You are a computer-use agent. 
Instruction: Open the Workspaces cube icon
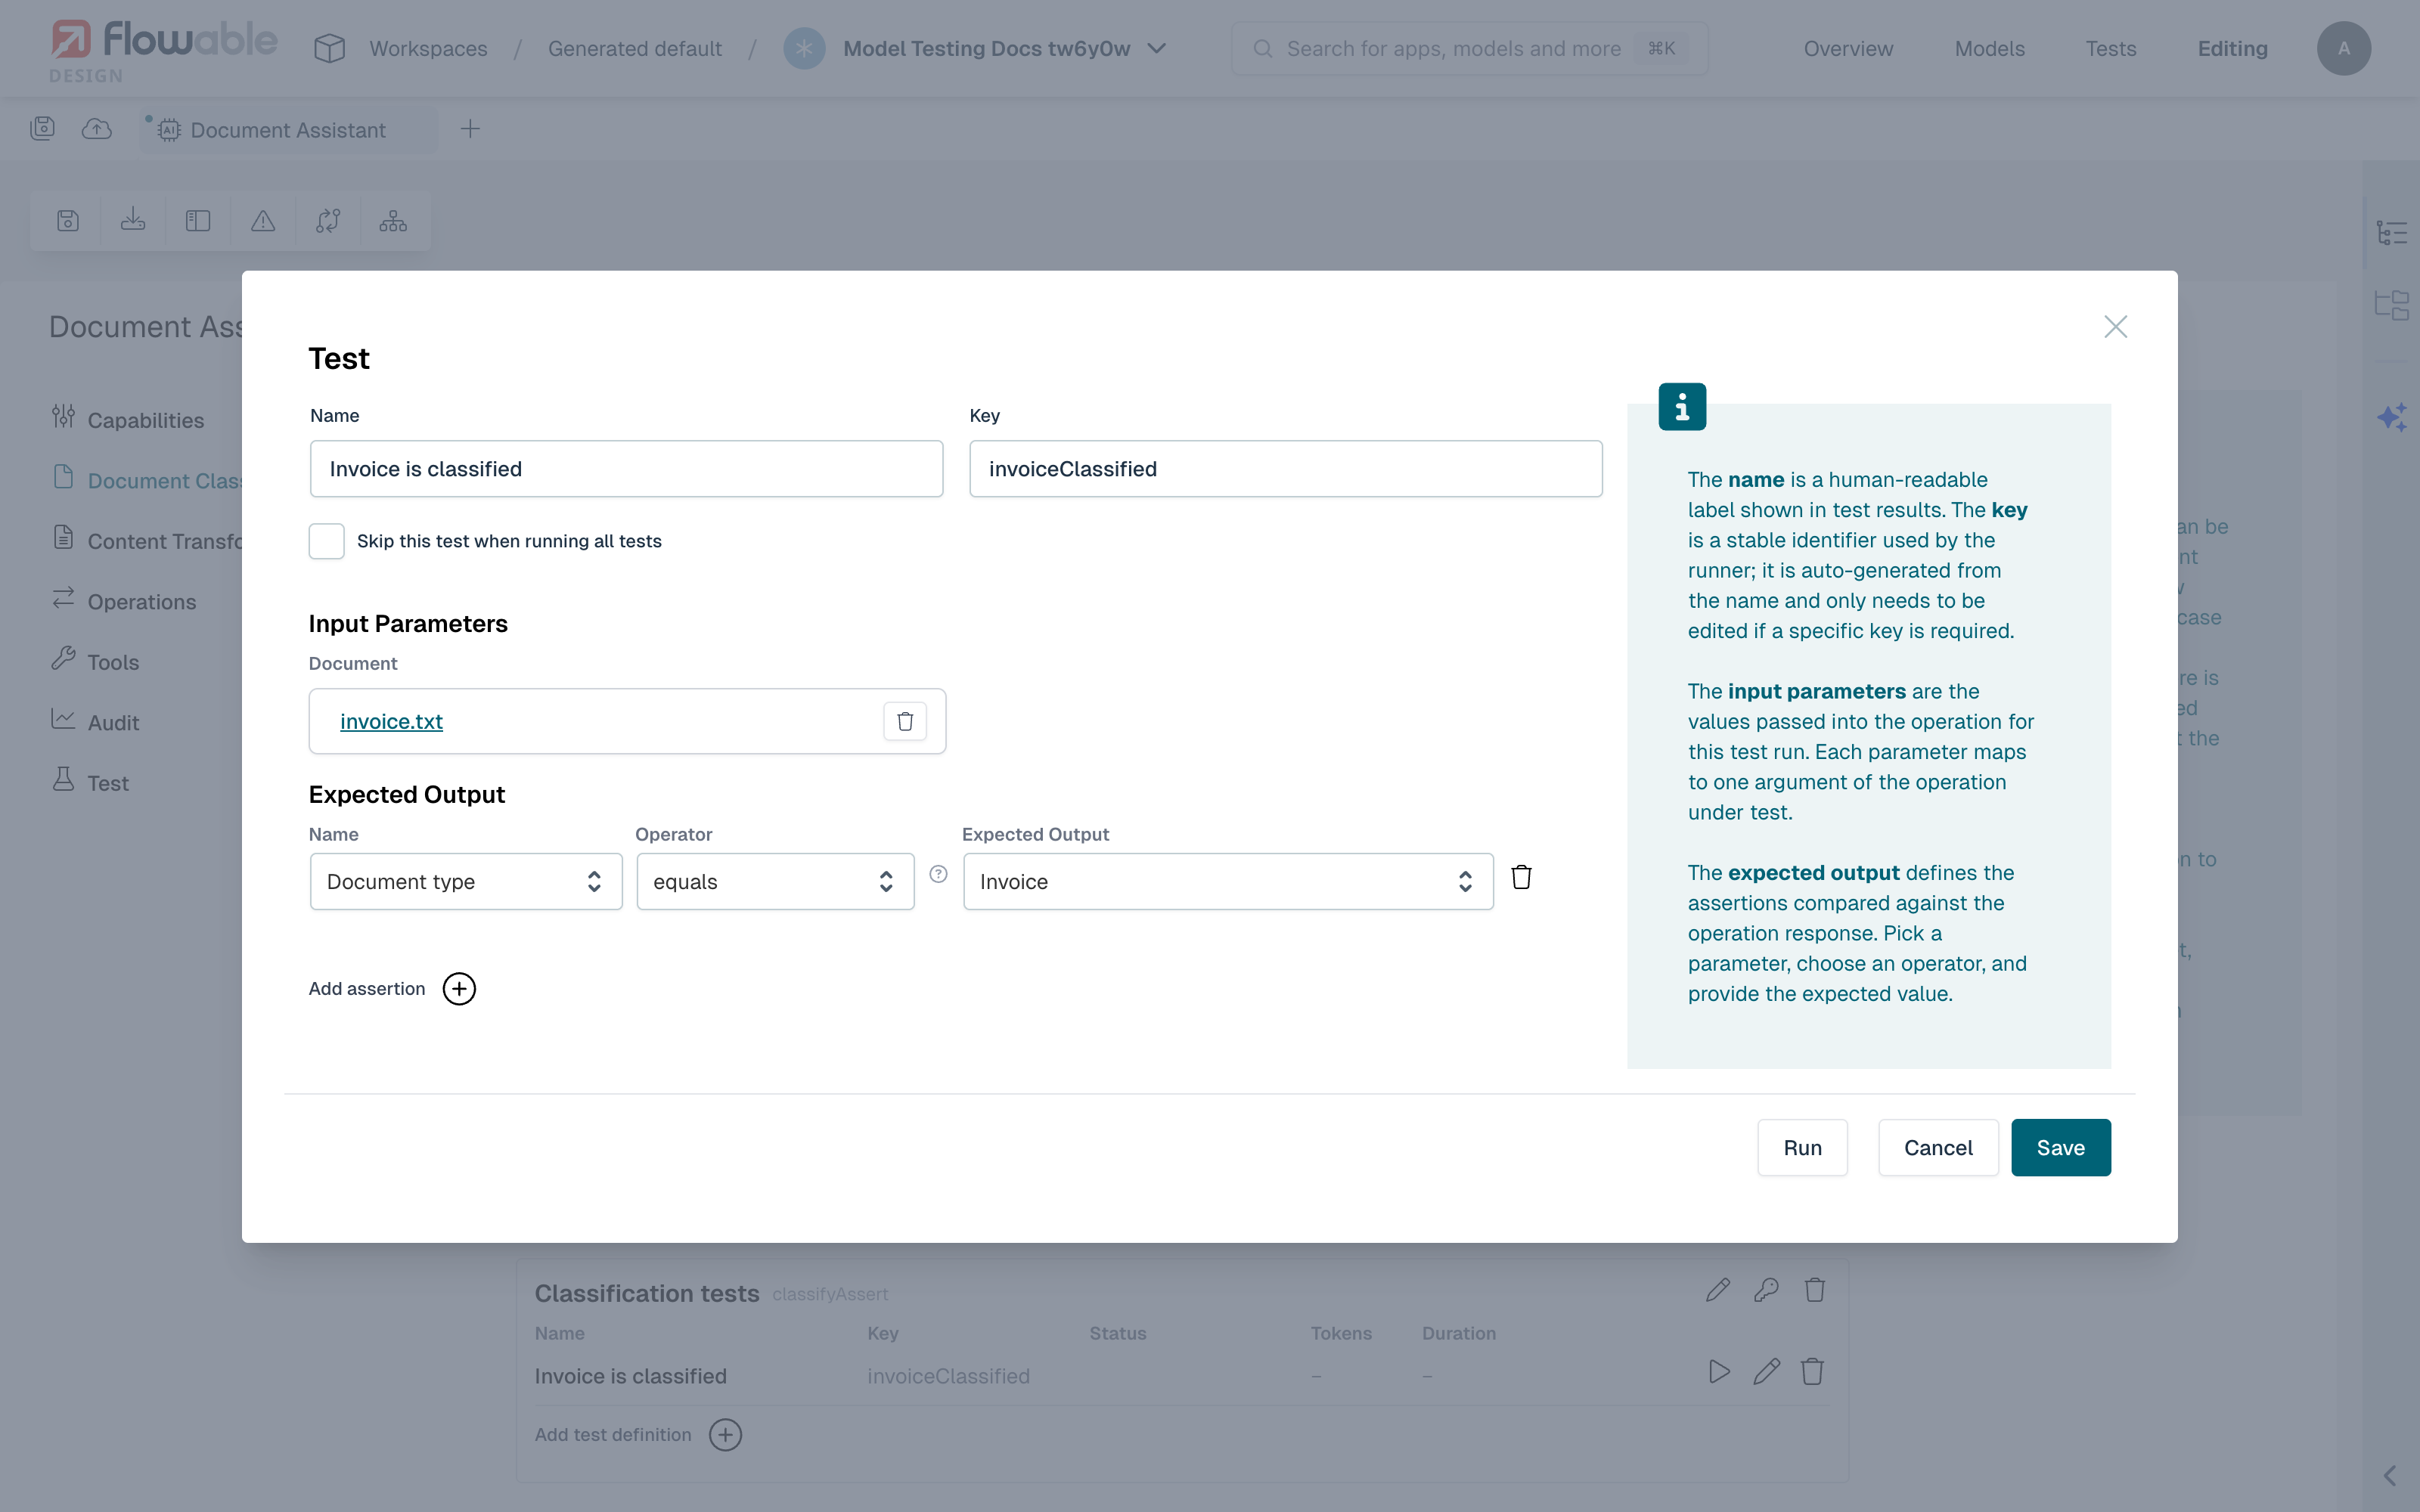pyautogui.click(x=329, y=48)
